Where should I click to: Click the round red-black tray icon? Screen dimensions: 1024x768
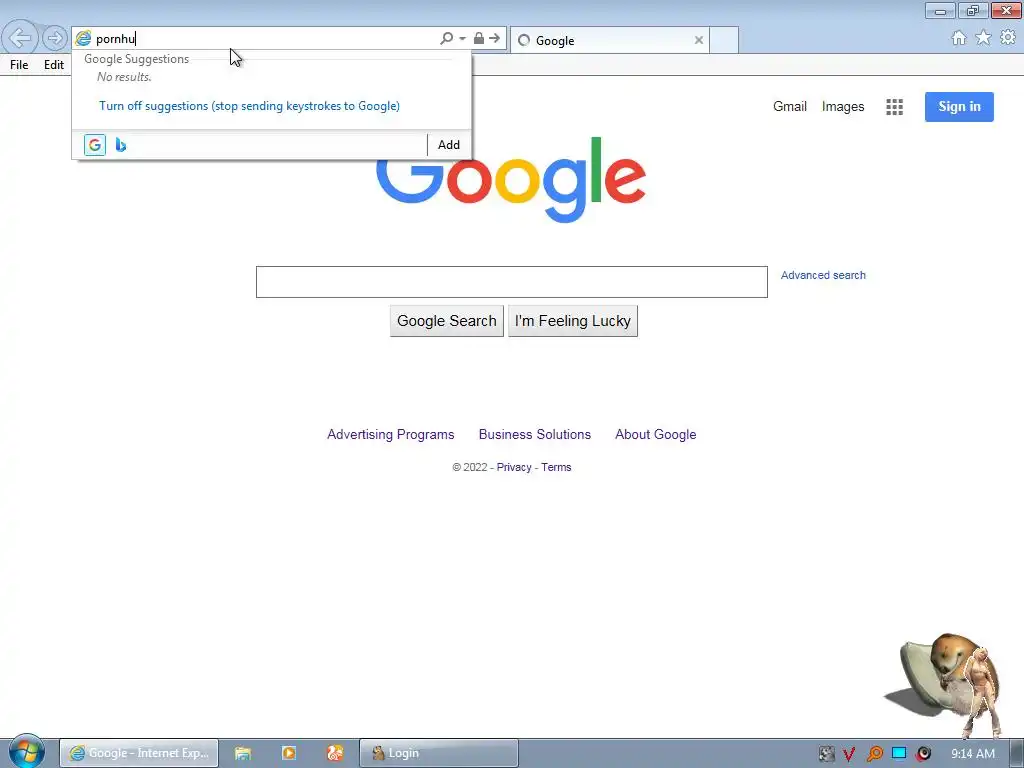click(923, 754)
